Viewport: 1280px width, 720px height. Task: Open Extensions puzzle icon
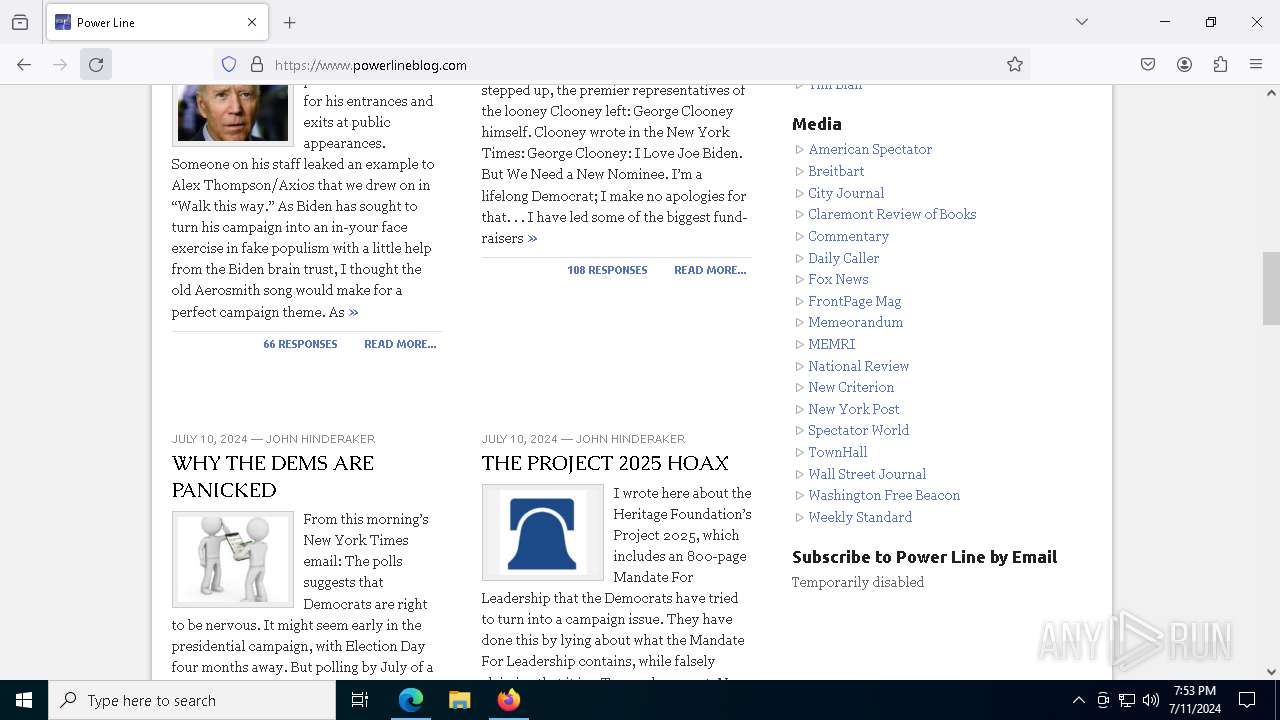pyautogui.click(x=1220, y=65)
